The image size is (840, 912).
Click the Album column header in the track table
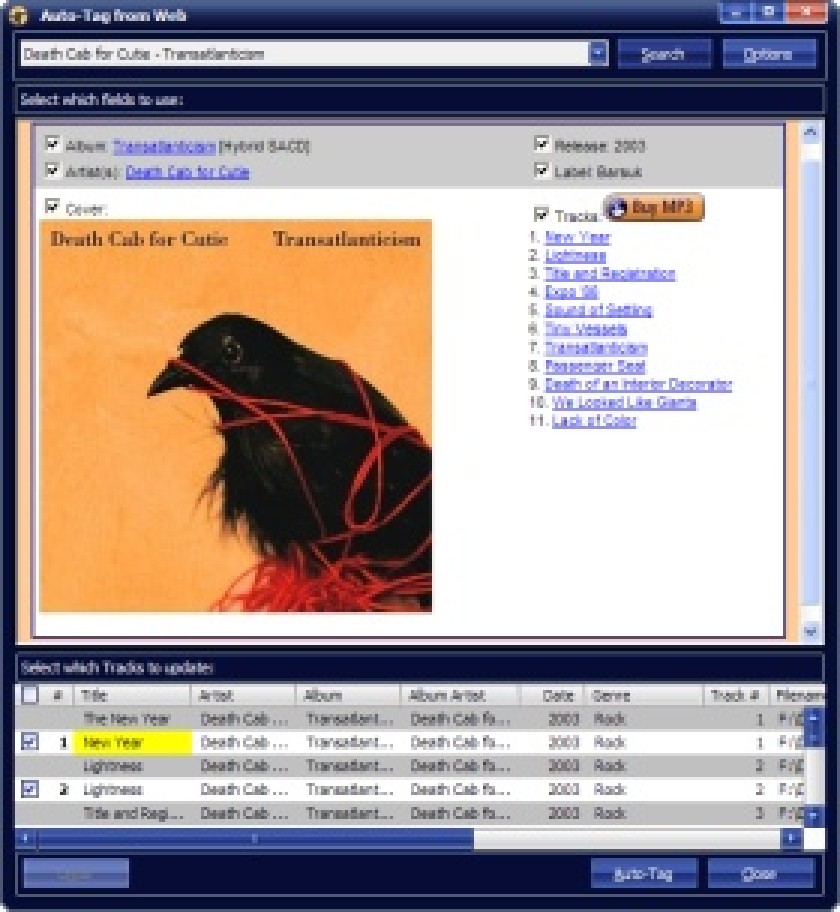348,695
